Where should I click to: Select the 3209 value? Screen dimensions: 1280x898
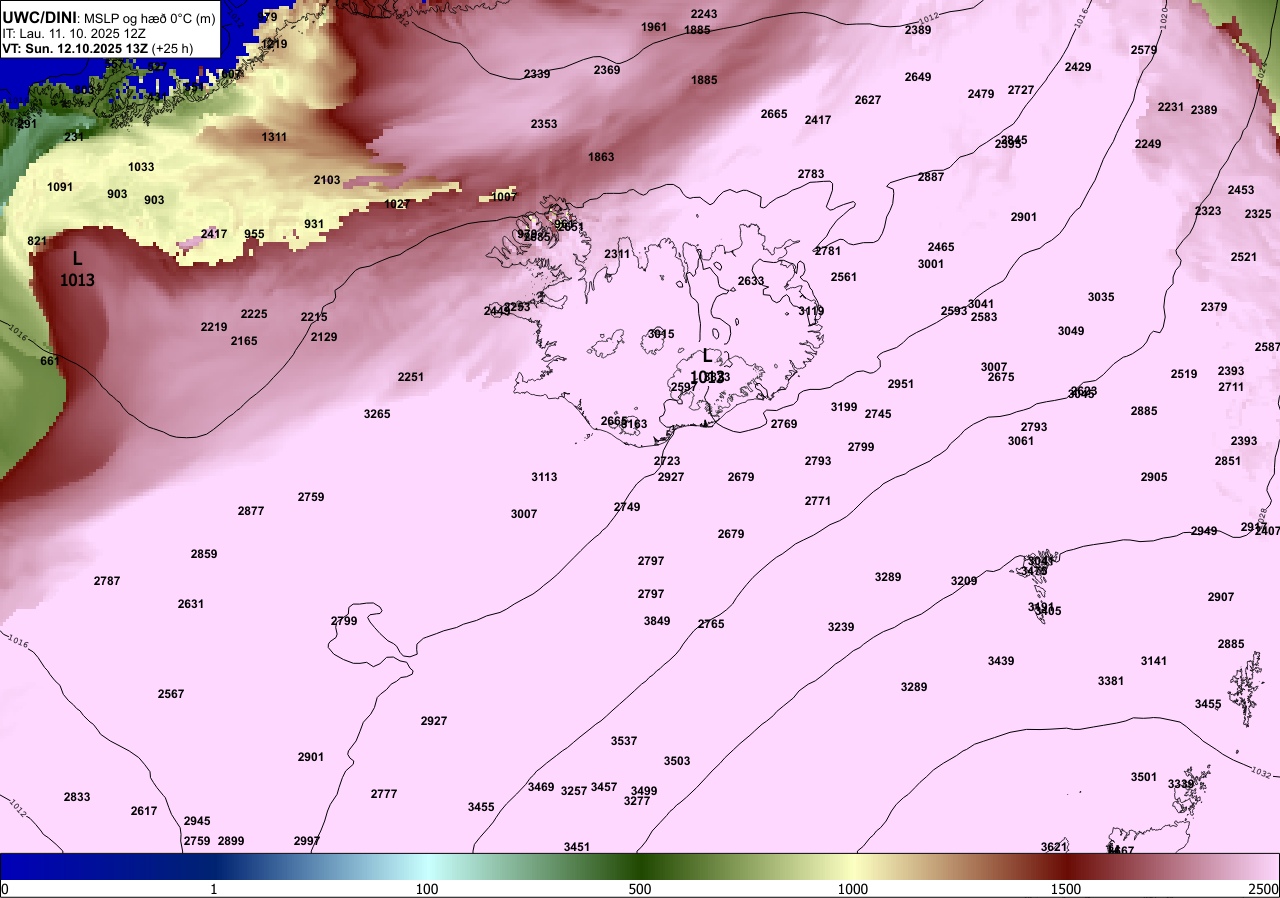point(964,581)
